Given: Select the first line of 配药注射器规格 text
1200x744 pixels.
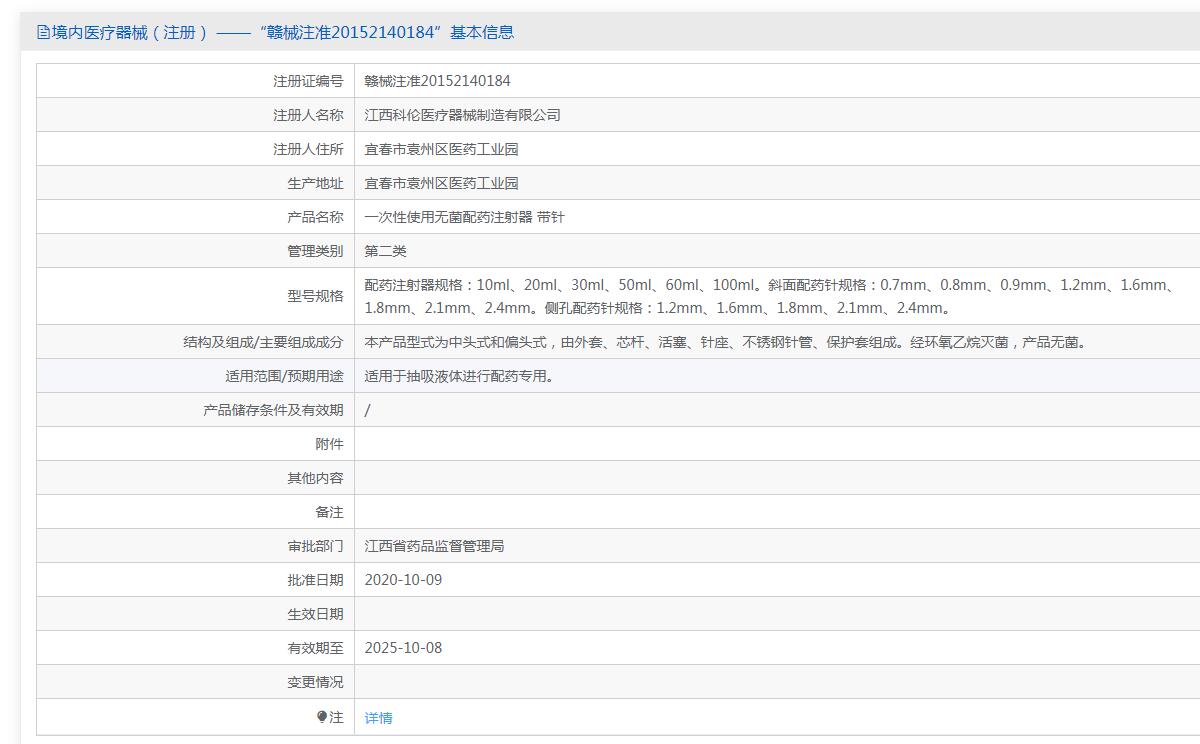Looking at the screenshot, I should pos(770,285).
